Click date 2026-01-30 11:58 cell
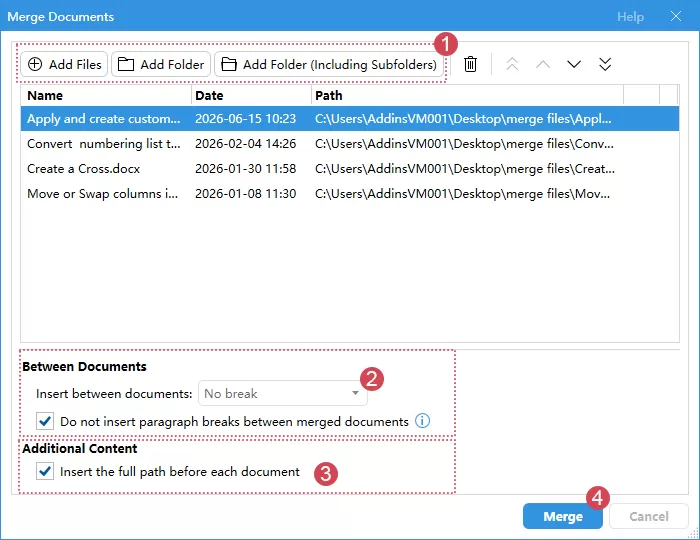Image resolution: width=700 pixels, height=540 pixels. tap(246, 169)
